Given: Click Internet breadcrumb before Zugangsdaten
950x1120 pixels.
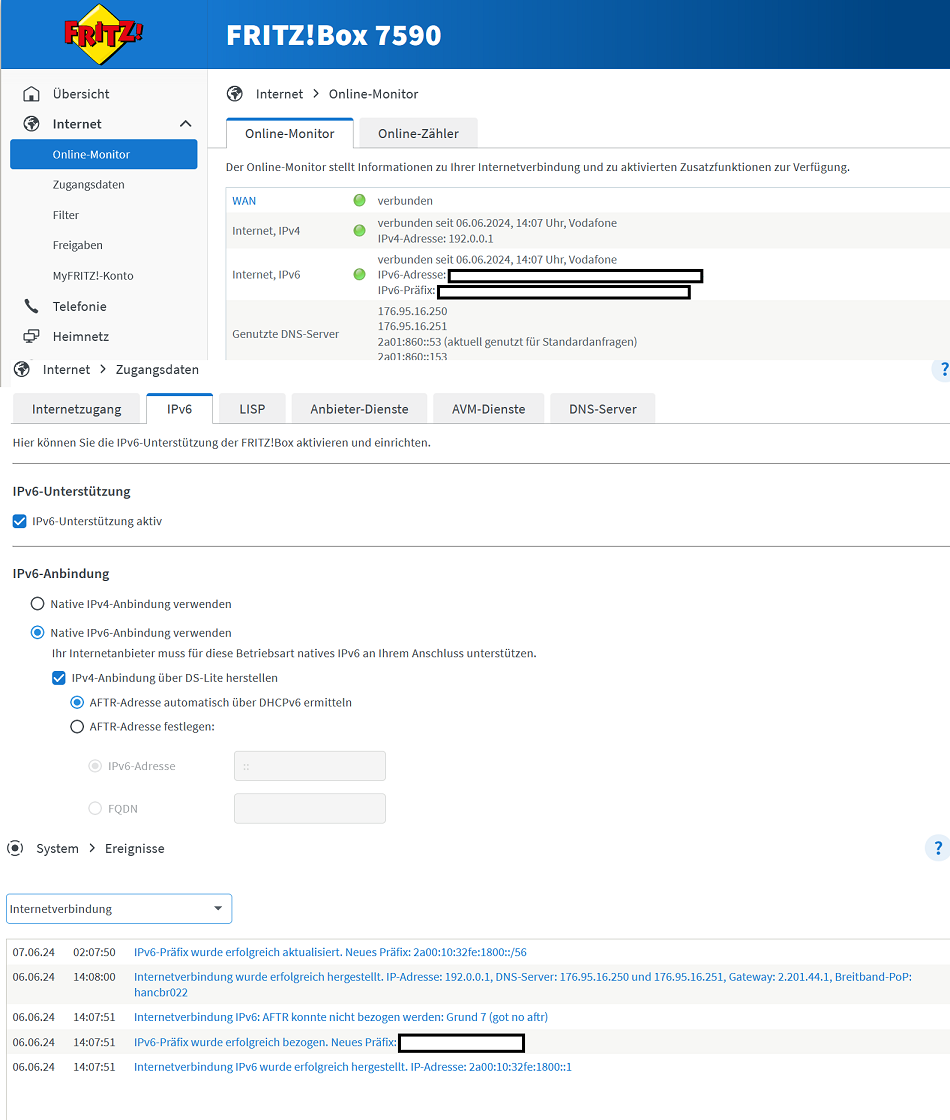Looking at the screenshot, I should point(66,369).
